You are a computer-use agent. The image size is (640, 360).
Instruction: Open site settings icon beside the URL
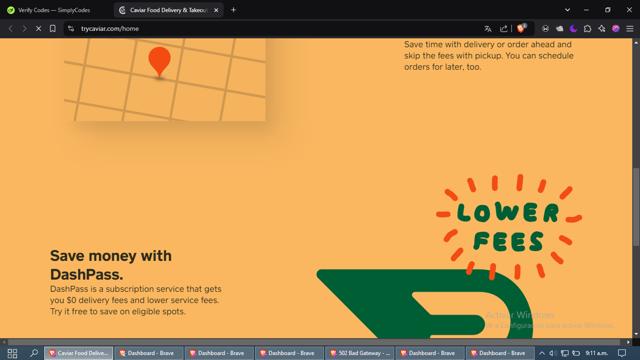71,29
